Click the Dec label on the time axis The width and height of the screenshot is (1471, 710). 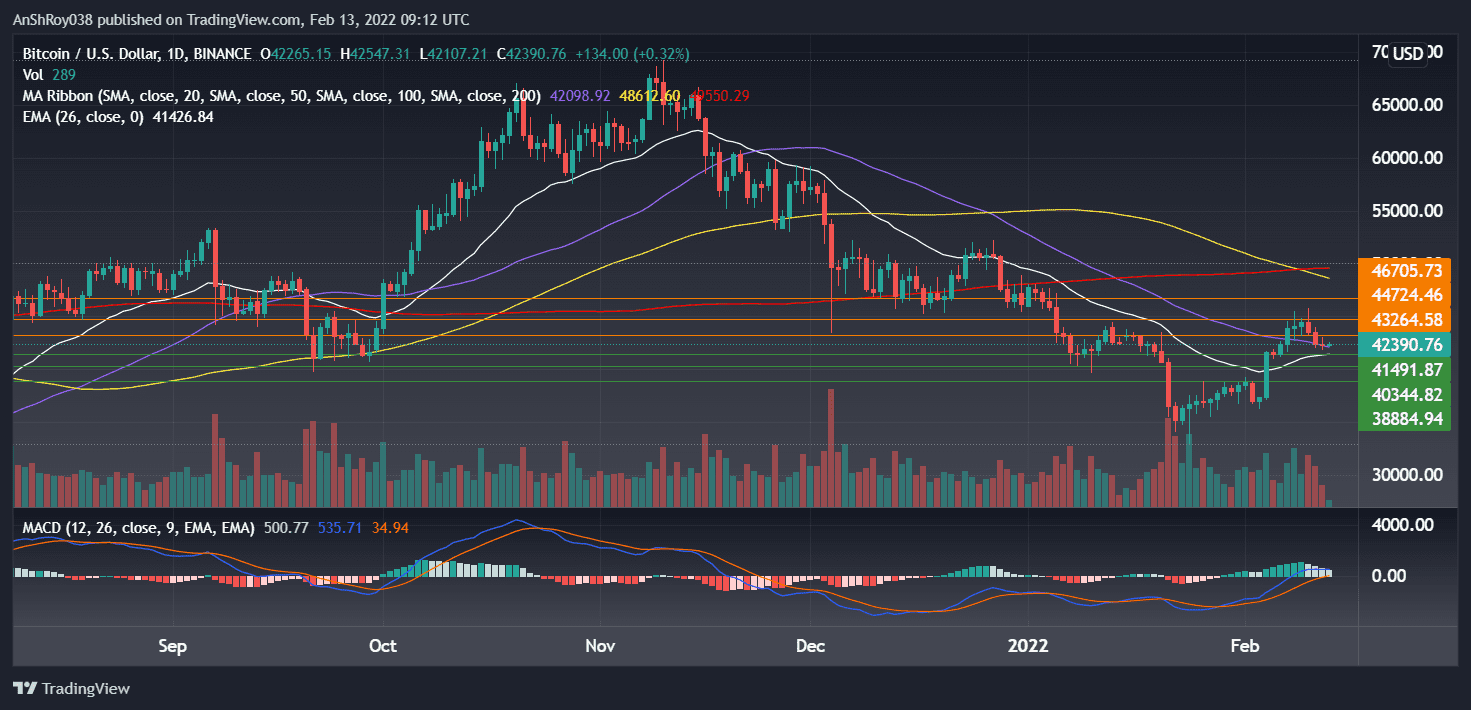[x=810, y=646]
